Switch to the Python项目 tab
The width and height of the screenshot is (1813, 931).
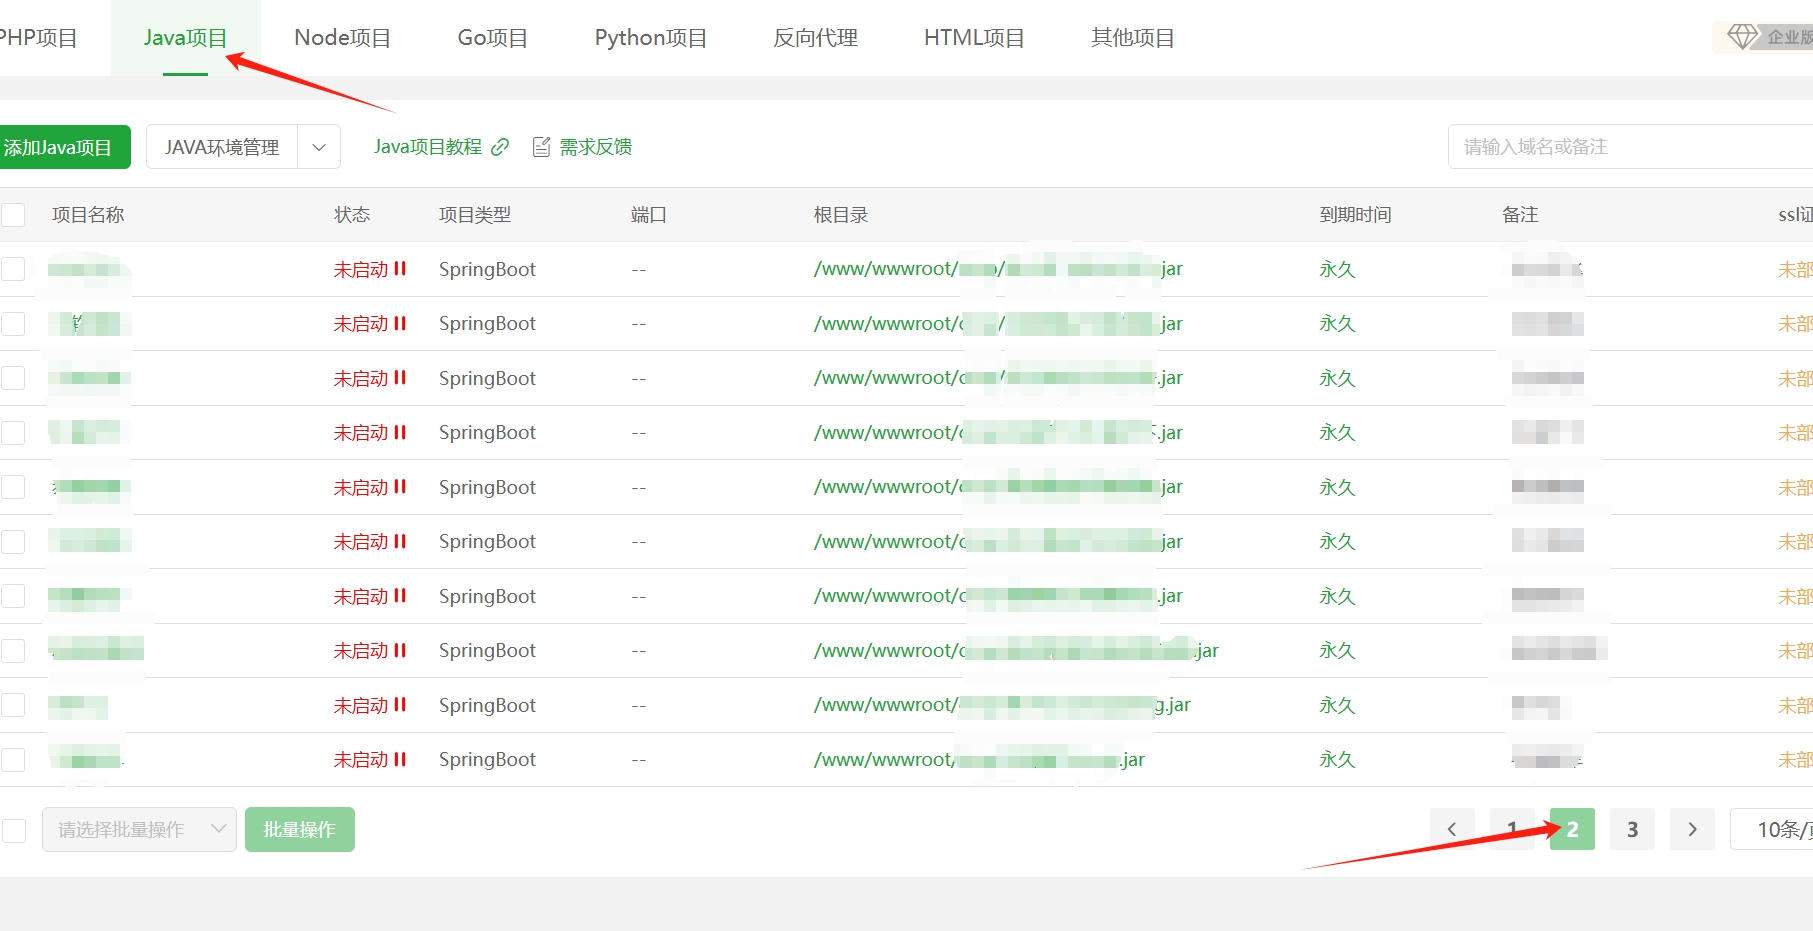650,38
